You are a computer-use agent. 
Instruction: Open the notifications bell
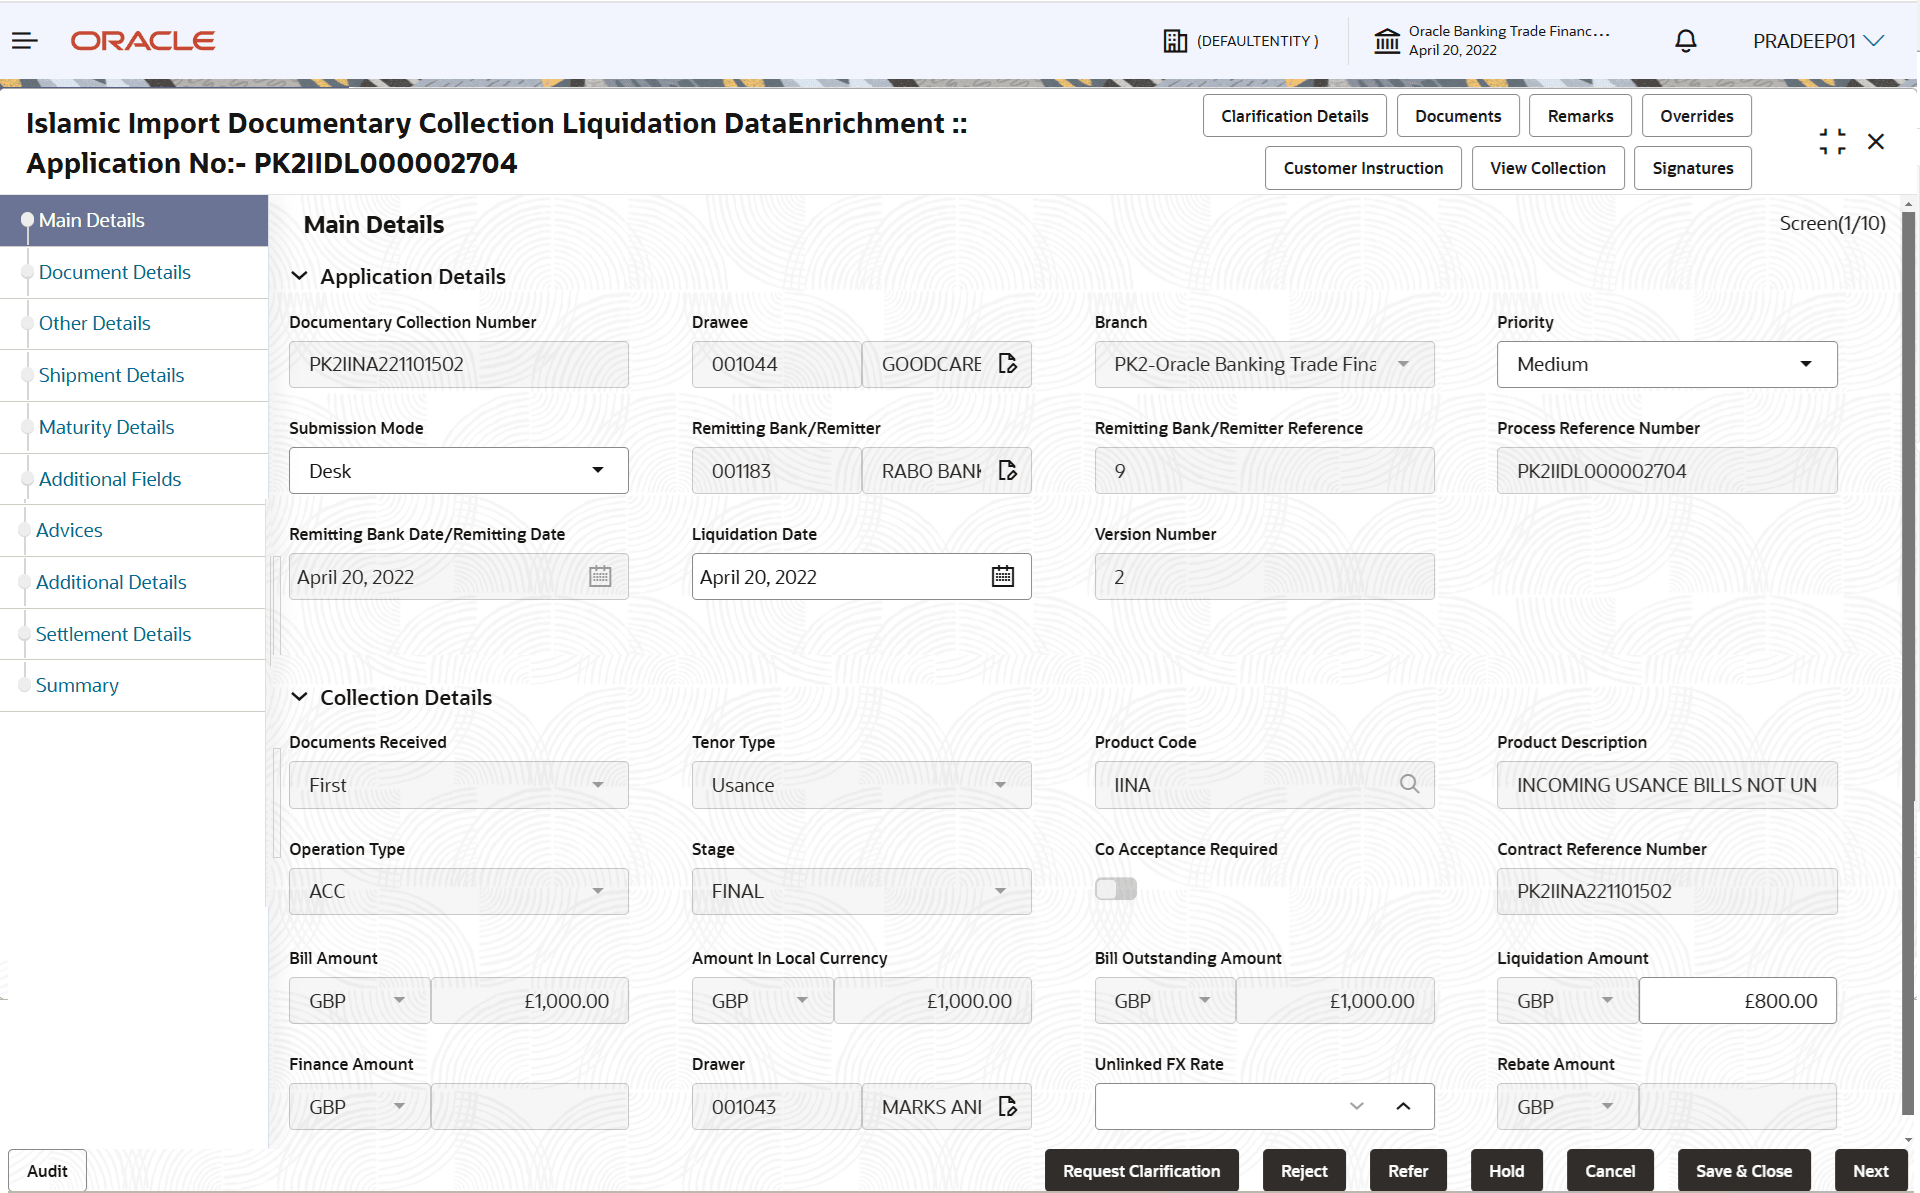point(1684,40)
